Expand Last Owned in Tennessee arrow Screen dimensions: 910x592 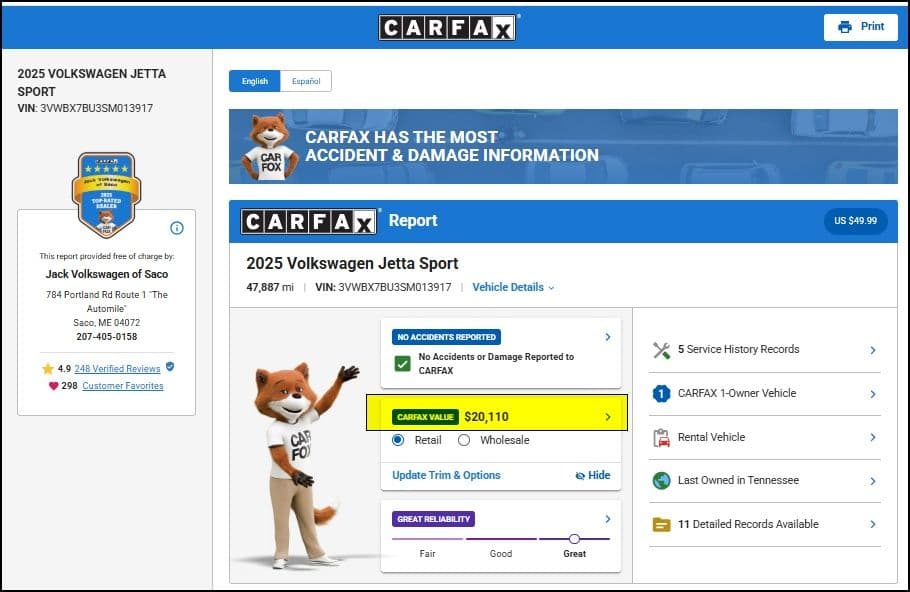(873, 481)
